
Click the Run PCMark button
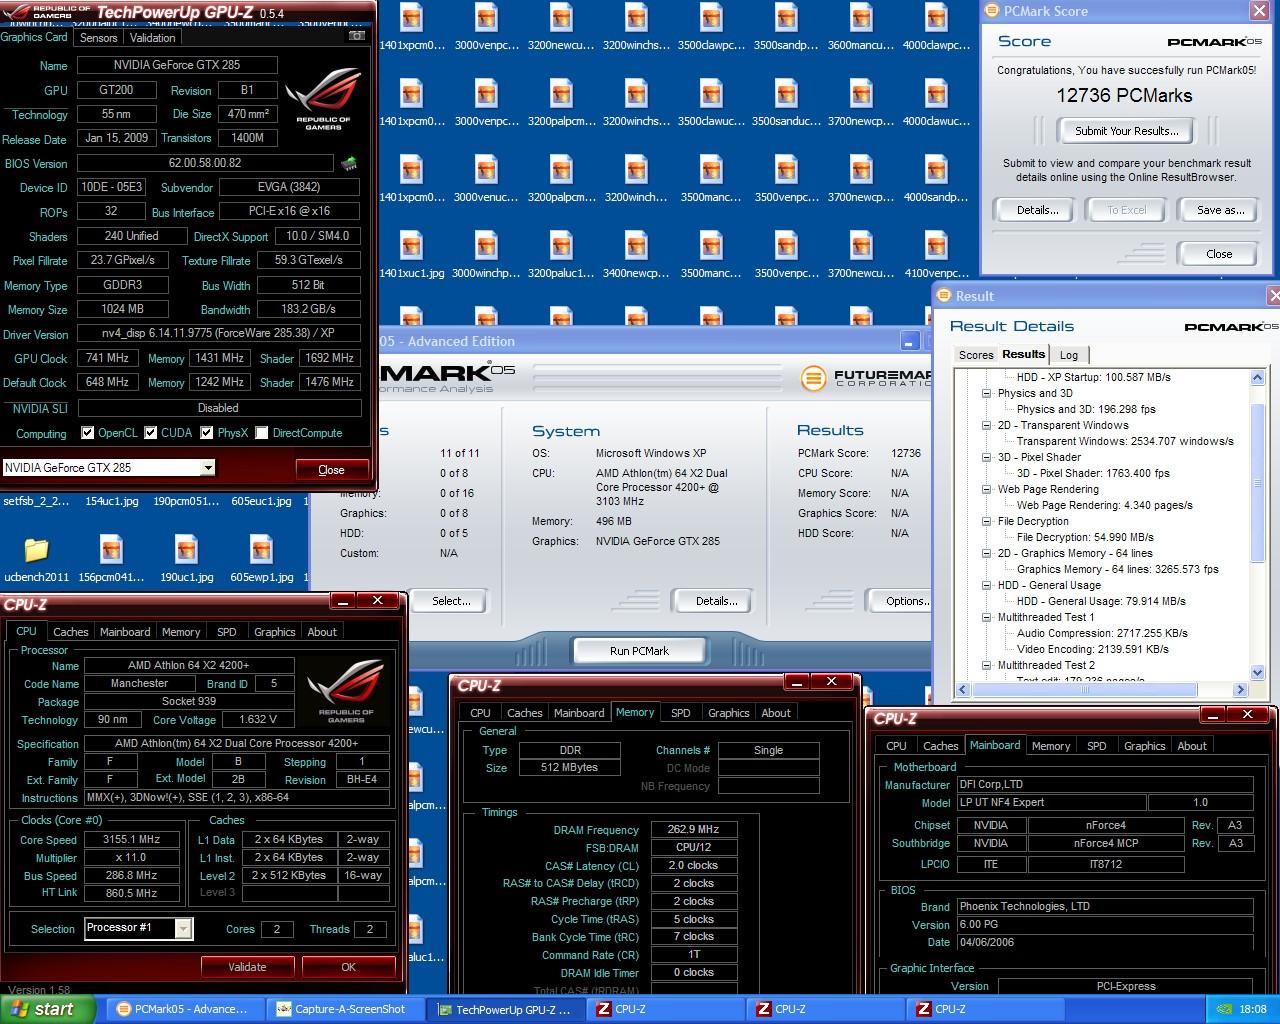point(639,651)
